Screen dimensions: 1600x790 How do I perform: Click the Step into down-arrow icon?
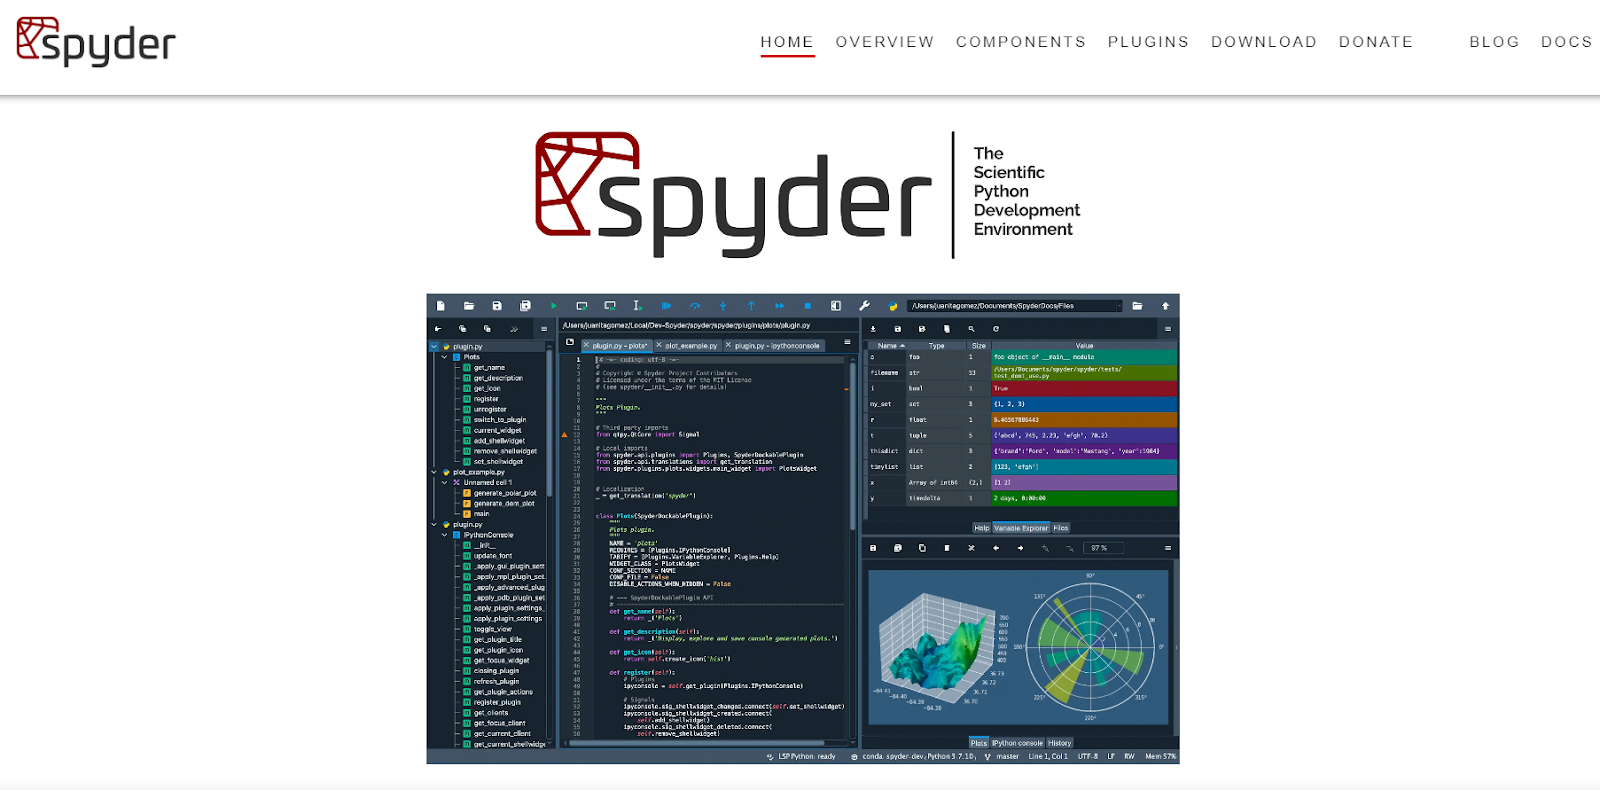[x=723, y=306]
